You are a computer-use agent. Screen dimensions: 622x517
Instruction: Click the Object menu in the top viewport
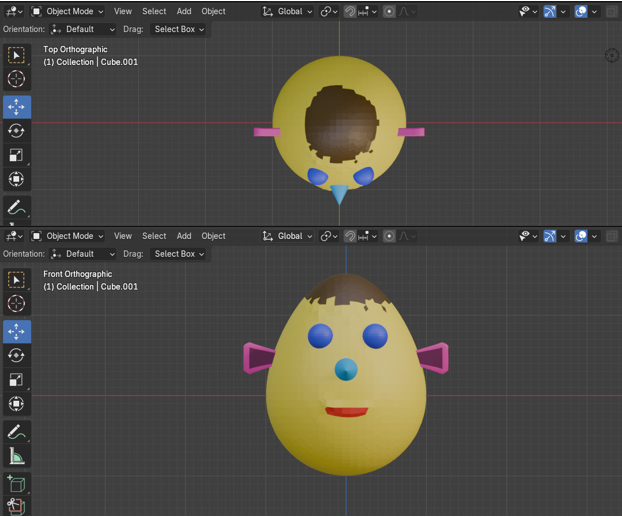(x=213, y=12)
